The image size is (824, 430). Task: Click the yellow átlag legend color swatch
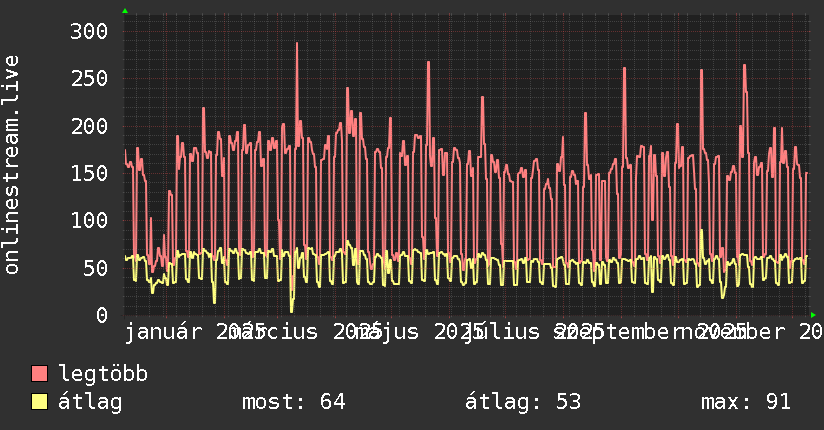(39, 402)
